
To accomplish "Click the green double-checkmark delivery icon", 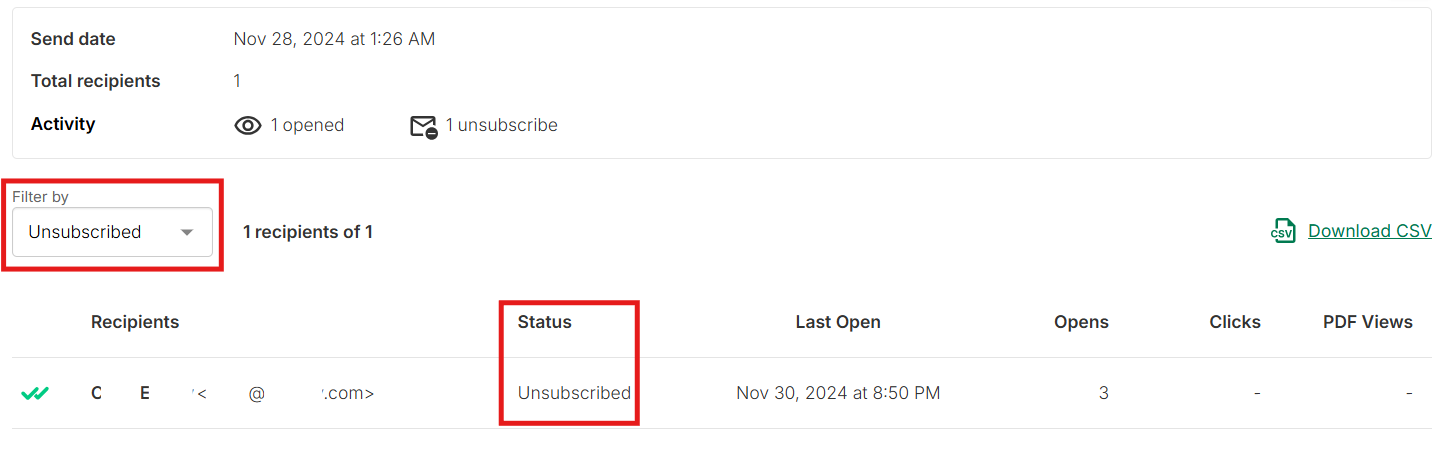I will point(35,393).
